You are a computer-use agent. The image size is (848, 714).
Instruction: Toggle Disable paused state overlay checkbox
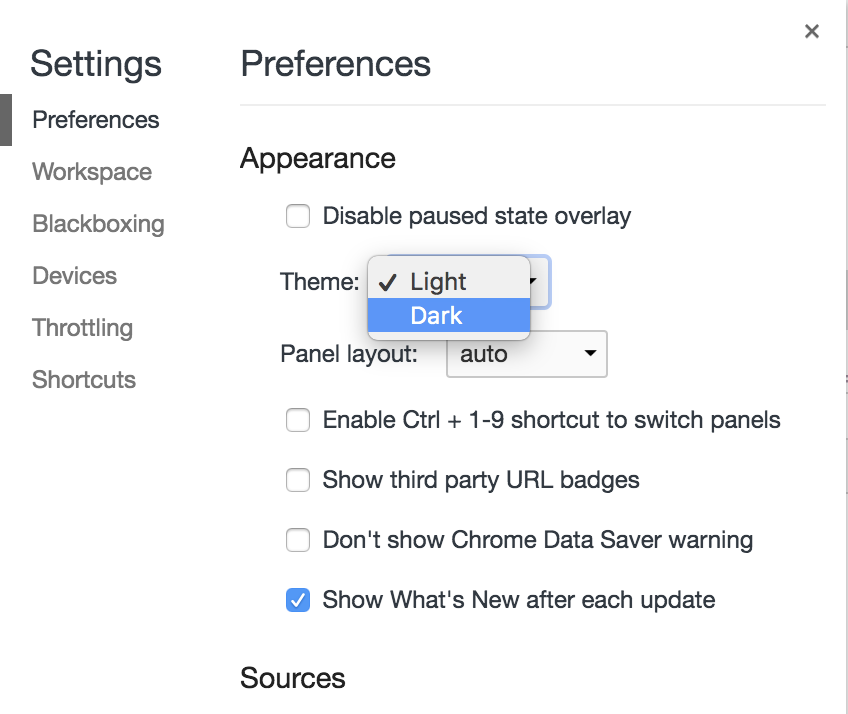pyautogui.click(x=298, y=216)
